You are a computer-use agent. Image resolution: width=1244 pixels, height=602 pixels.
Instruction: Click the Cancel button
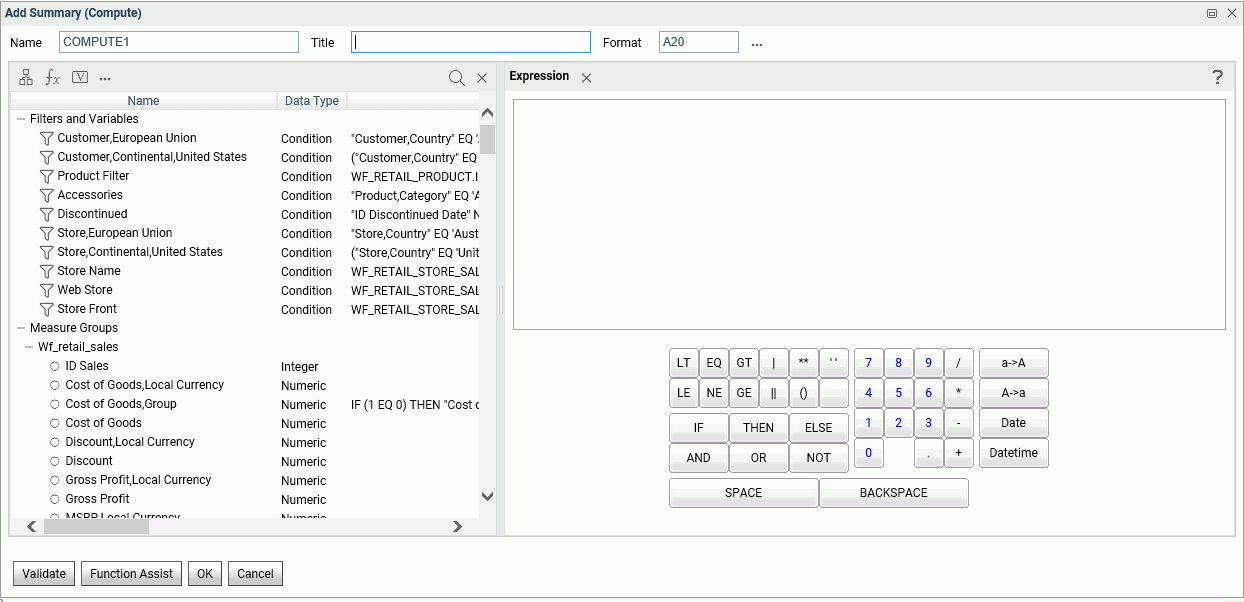(255, 574)
